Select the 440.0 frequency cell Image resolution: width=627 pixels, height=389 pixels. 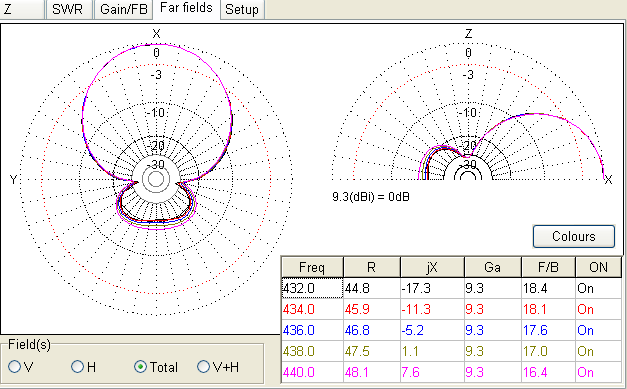click(x=312, y=372)
